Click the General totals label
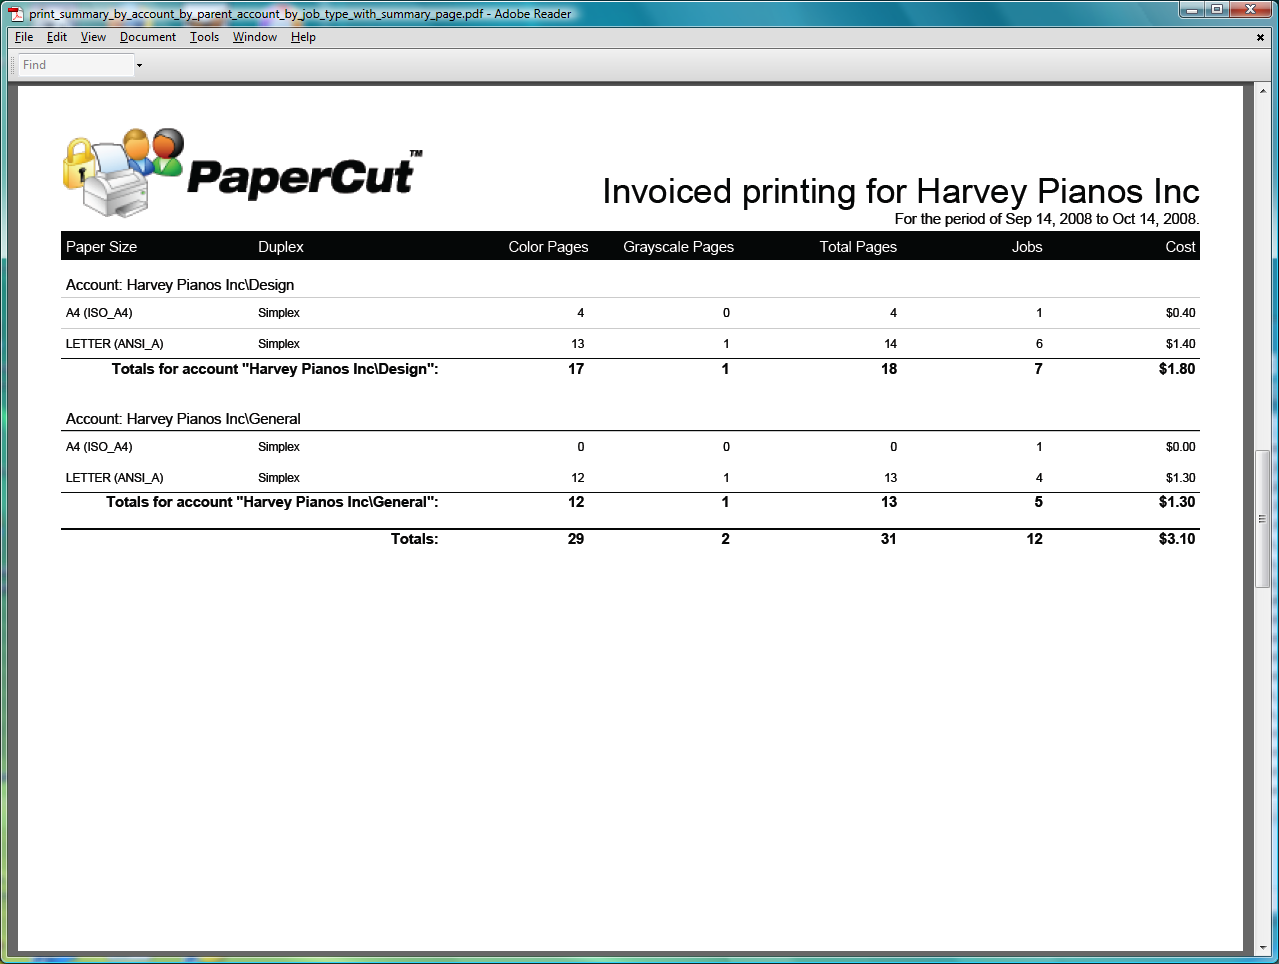The height and width of the screenshot is (964, 1279). (272, 502)
